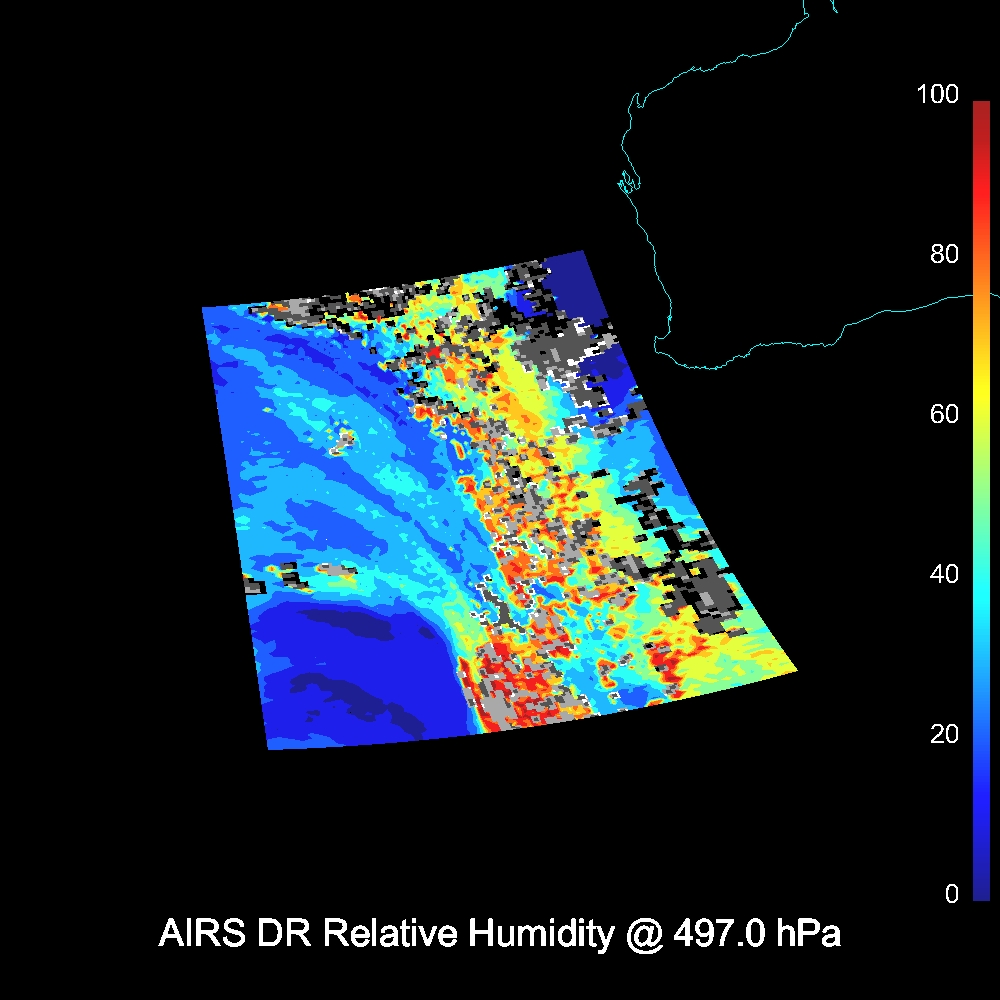Pick the dark red top of the colorbar
This screenshot has width=1000, height=1000.
tap(980, 110)
